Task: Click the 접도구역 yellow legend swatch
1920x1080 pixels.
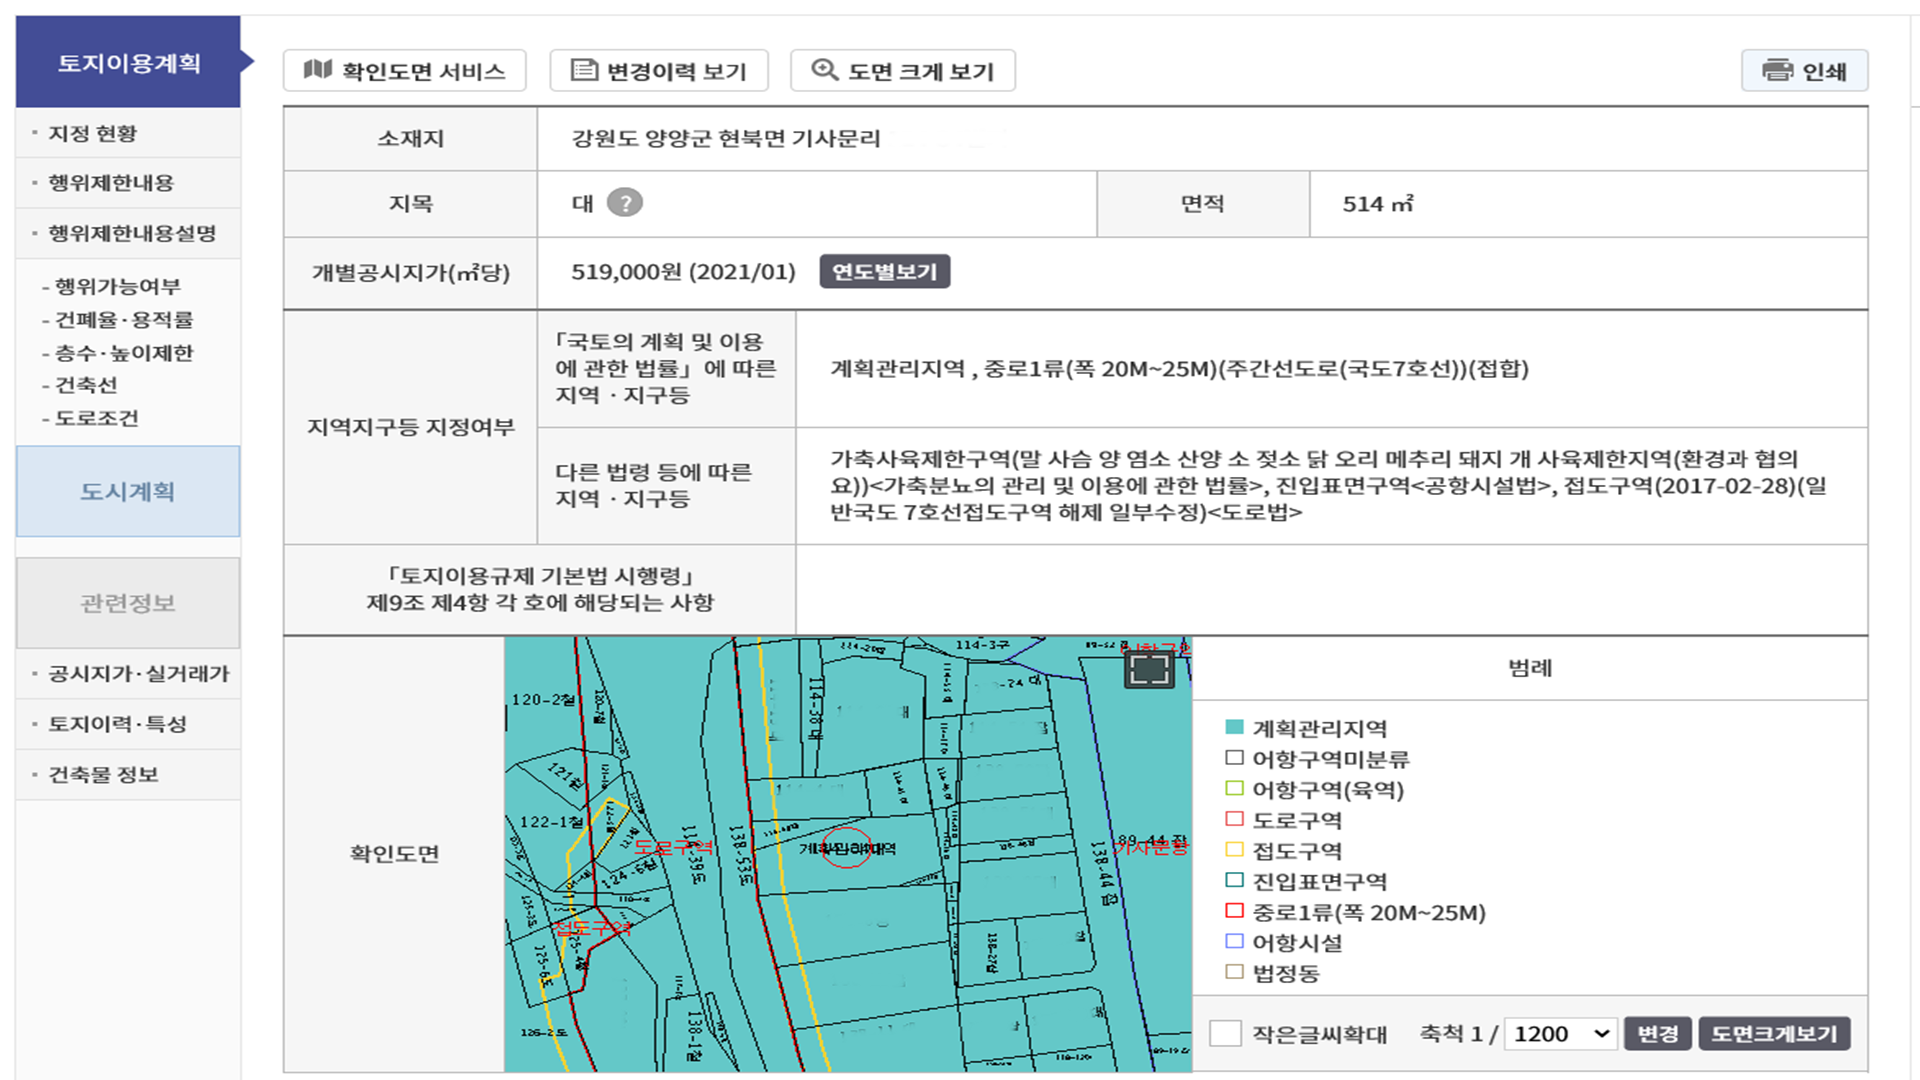Action: pyautogui.click(x=1234, y=850)
